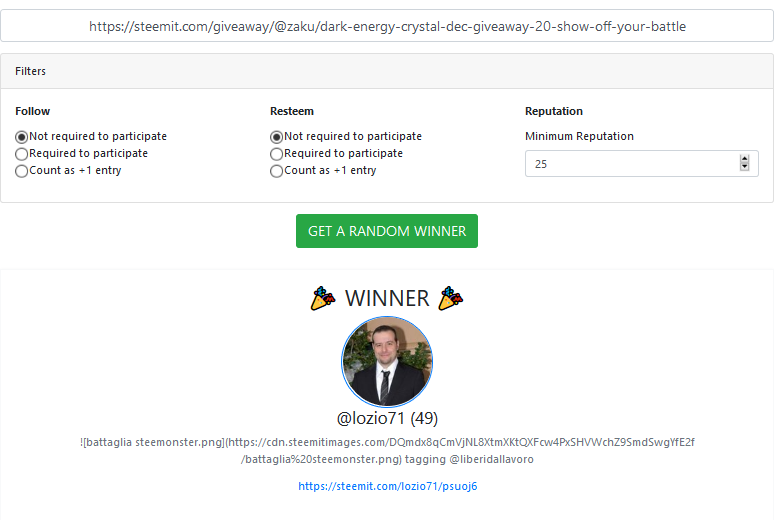Click the WINNER heading text
This screenshot has height=520, width=774.
tap(387, 298)
